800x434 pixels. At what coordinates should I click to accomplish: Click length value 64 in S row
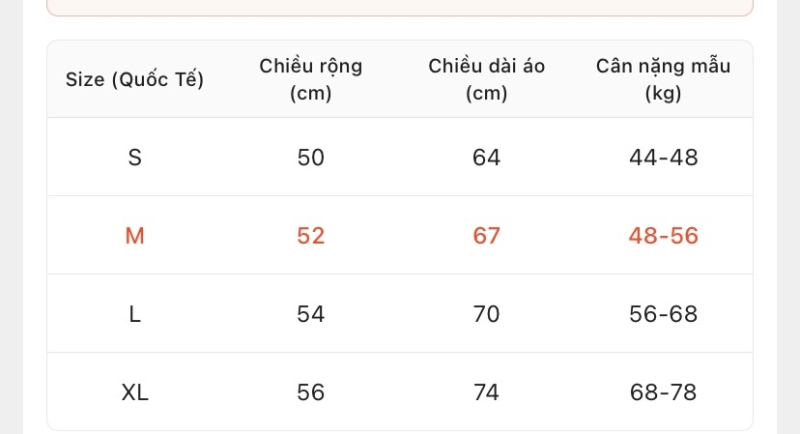[487, 158]
